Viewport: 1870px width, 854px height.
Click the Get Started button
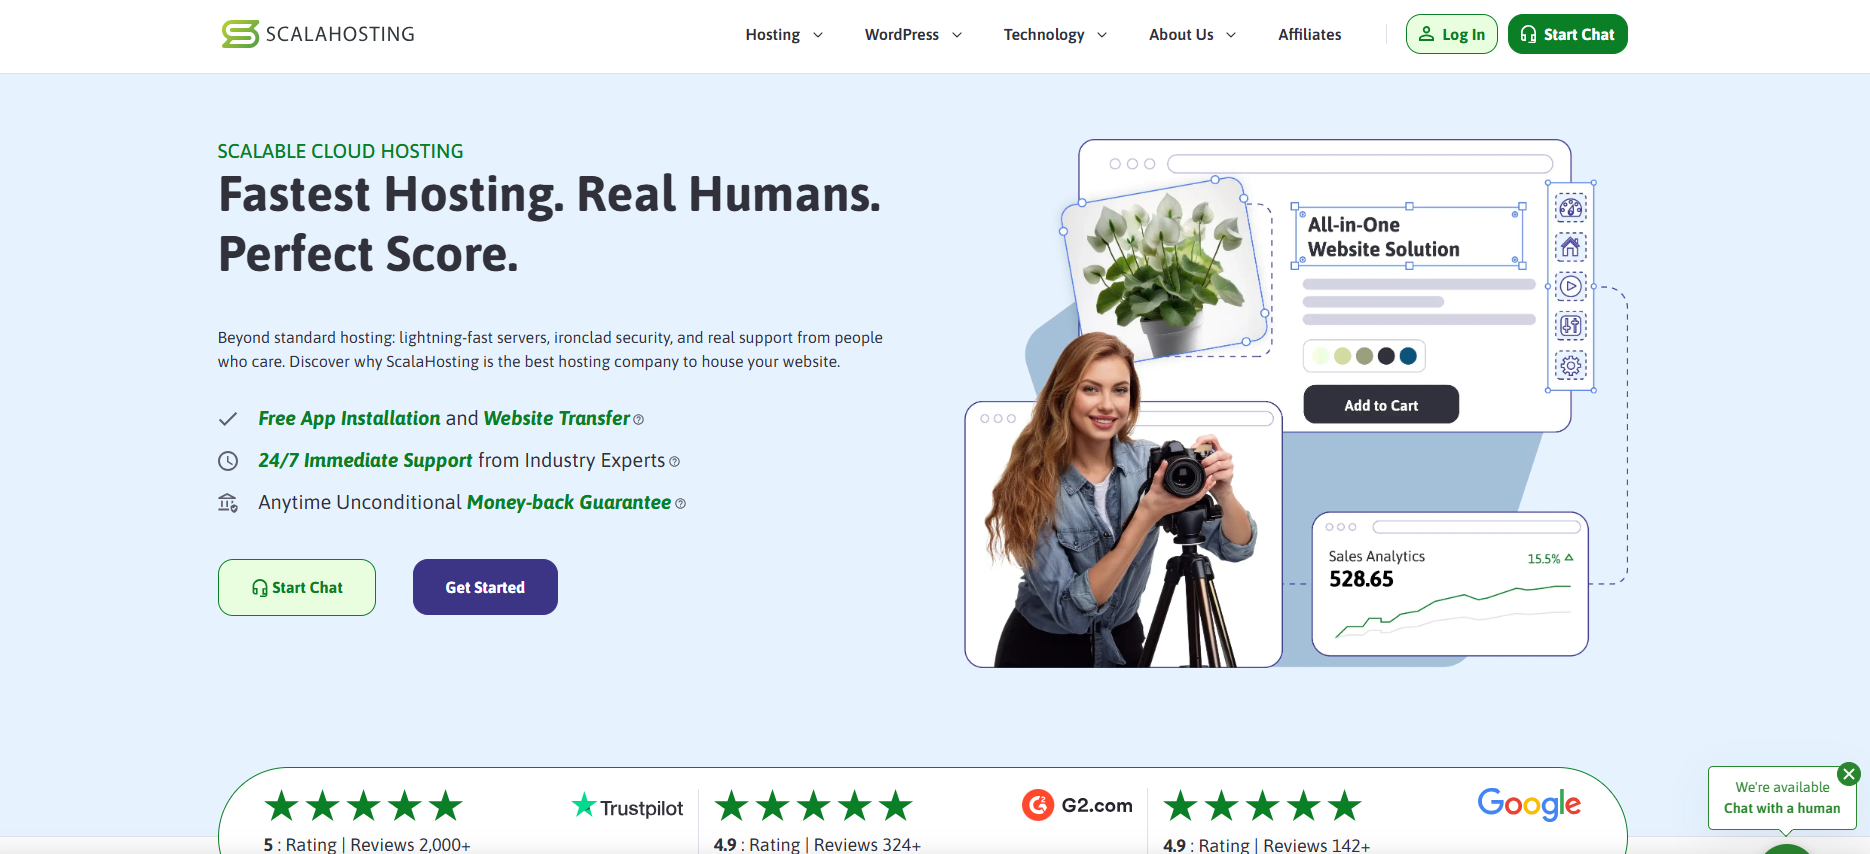[485, 587]
